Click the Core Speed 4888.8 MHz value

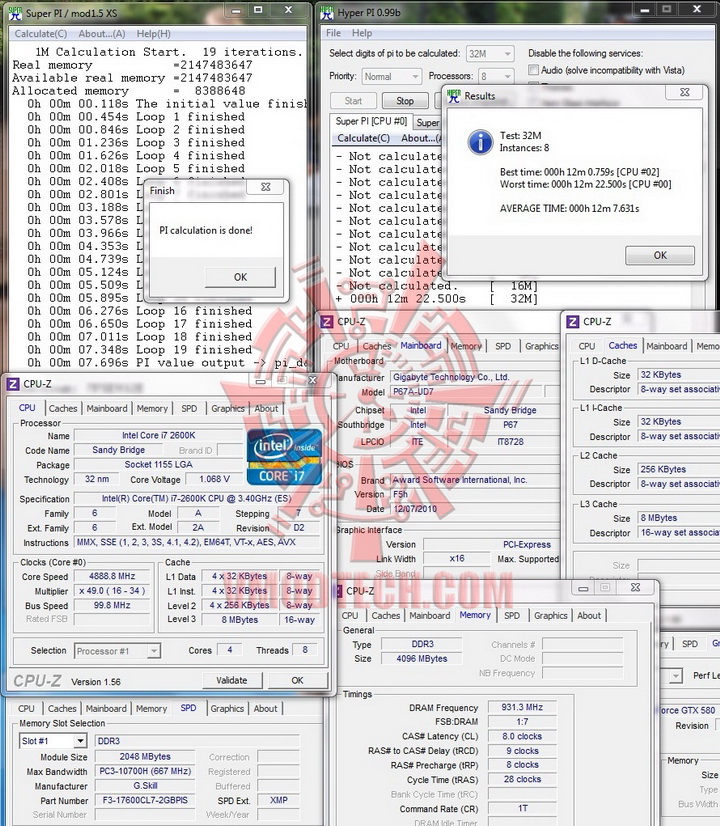click(x=112, y=576)
